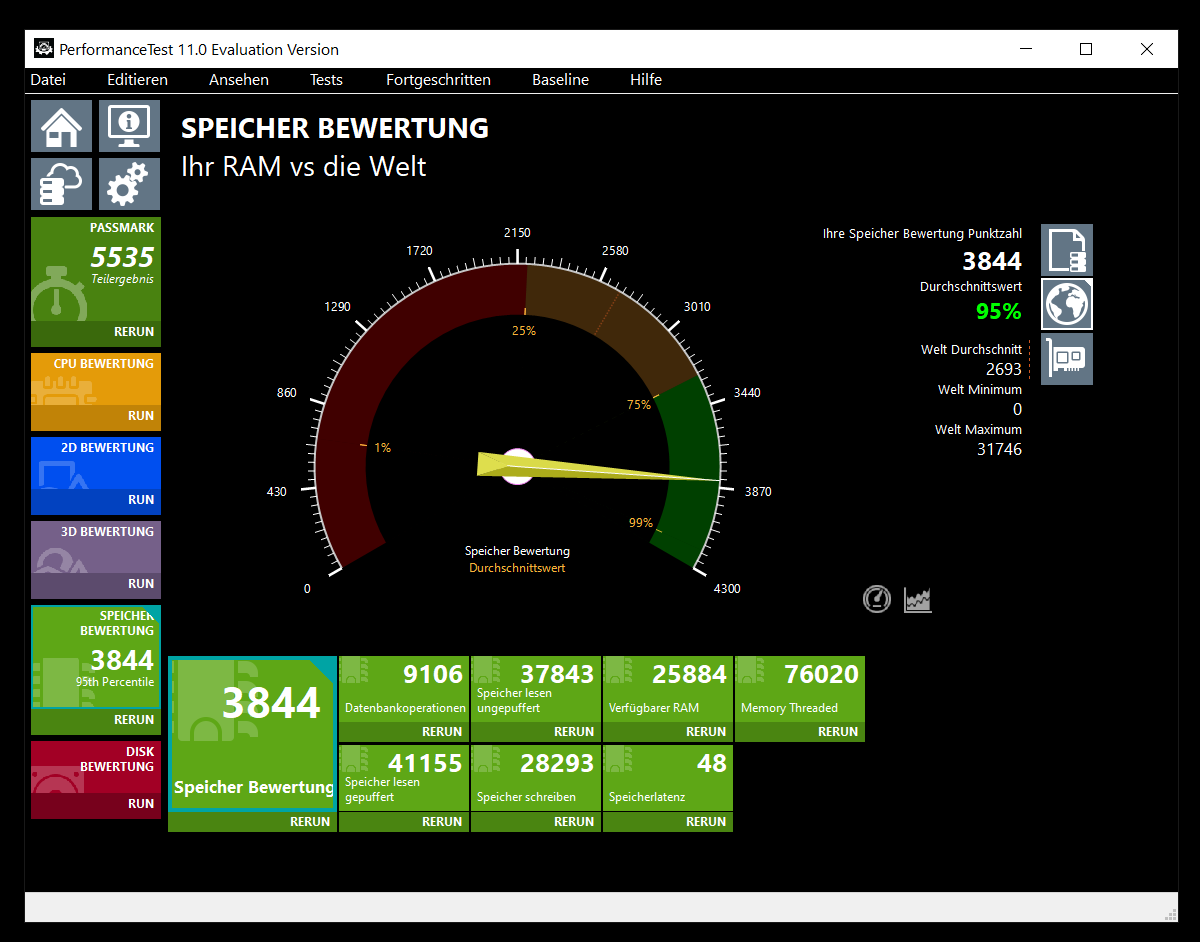This screenshot has height=942, width=1200.
Task: Open the cloud baseline database icon
Action: coord(61,184)
